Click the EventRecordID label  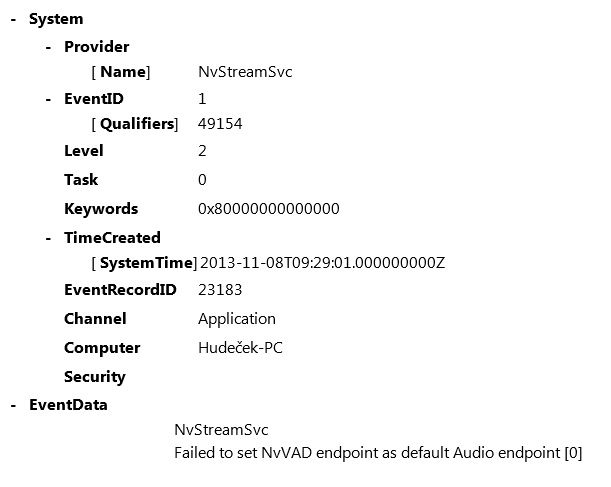point(120,290)
